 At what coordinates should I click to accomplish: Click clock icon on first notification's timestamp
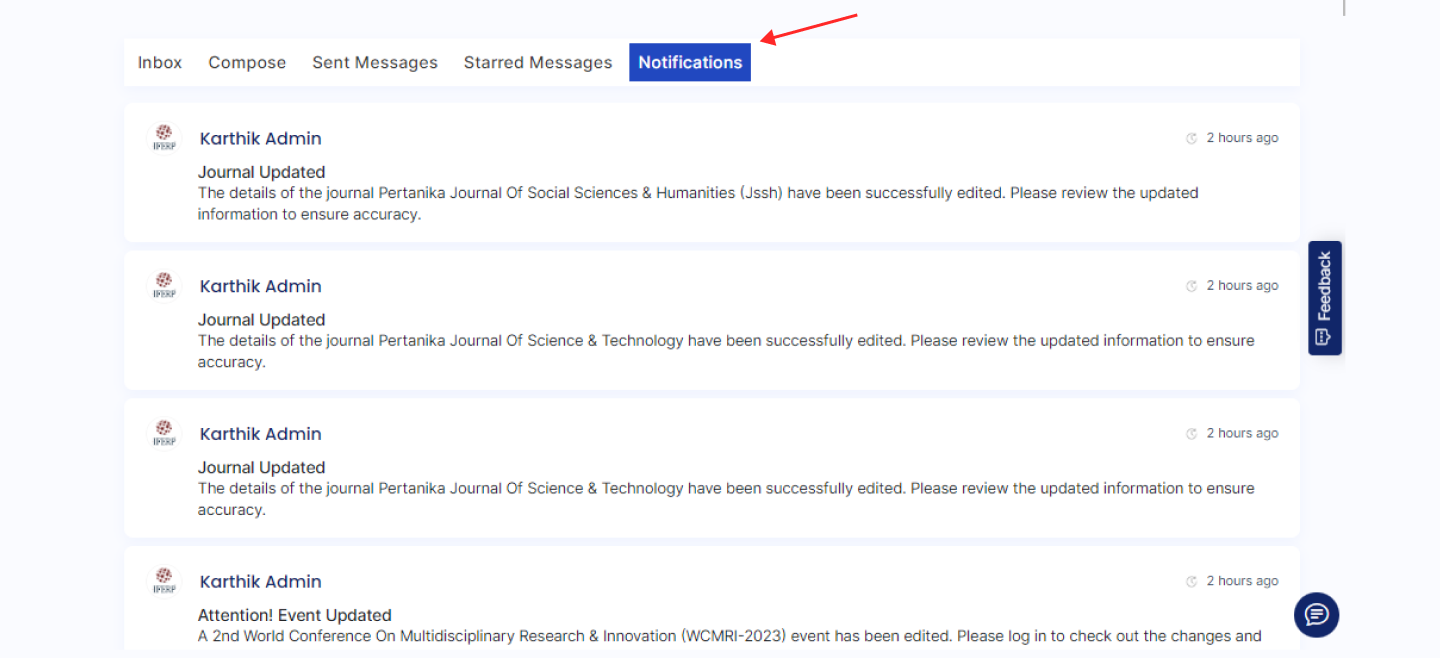[x=1191, y=138]
